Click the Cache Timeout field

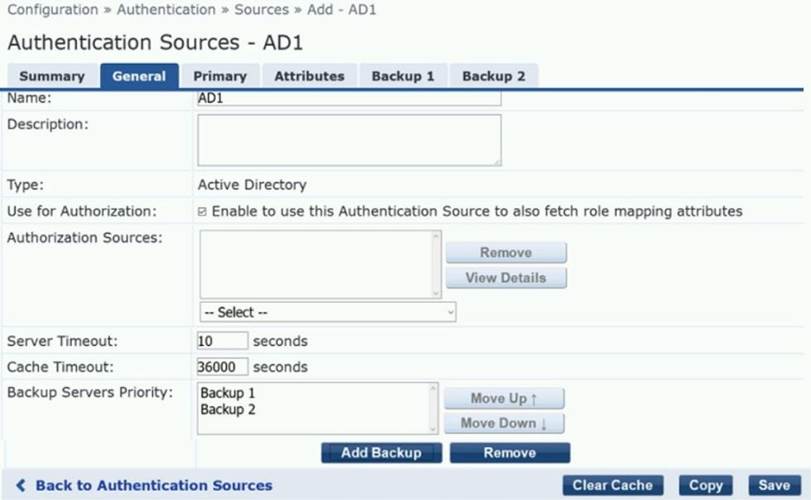[222, 367]
